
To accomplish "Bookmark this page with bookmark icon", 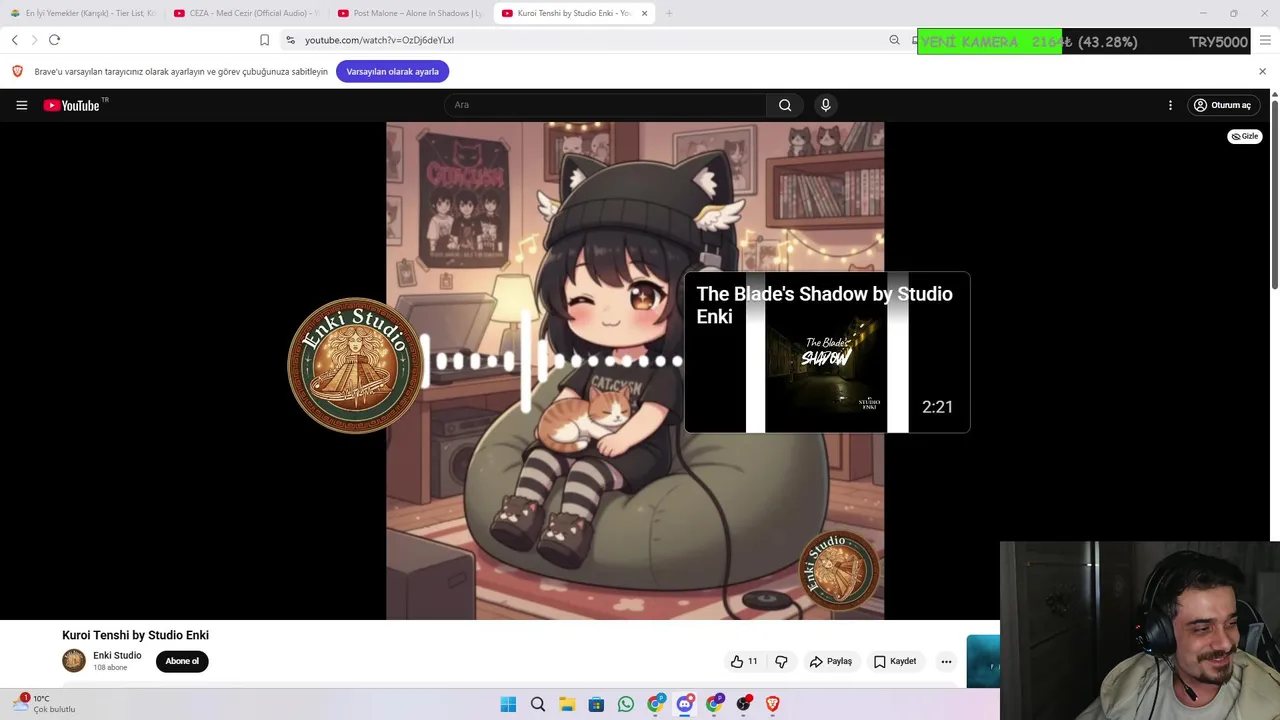I will 264,40.
